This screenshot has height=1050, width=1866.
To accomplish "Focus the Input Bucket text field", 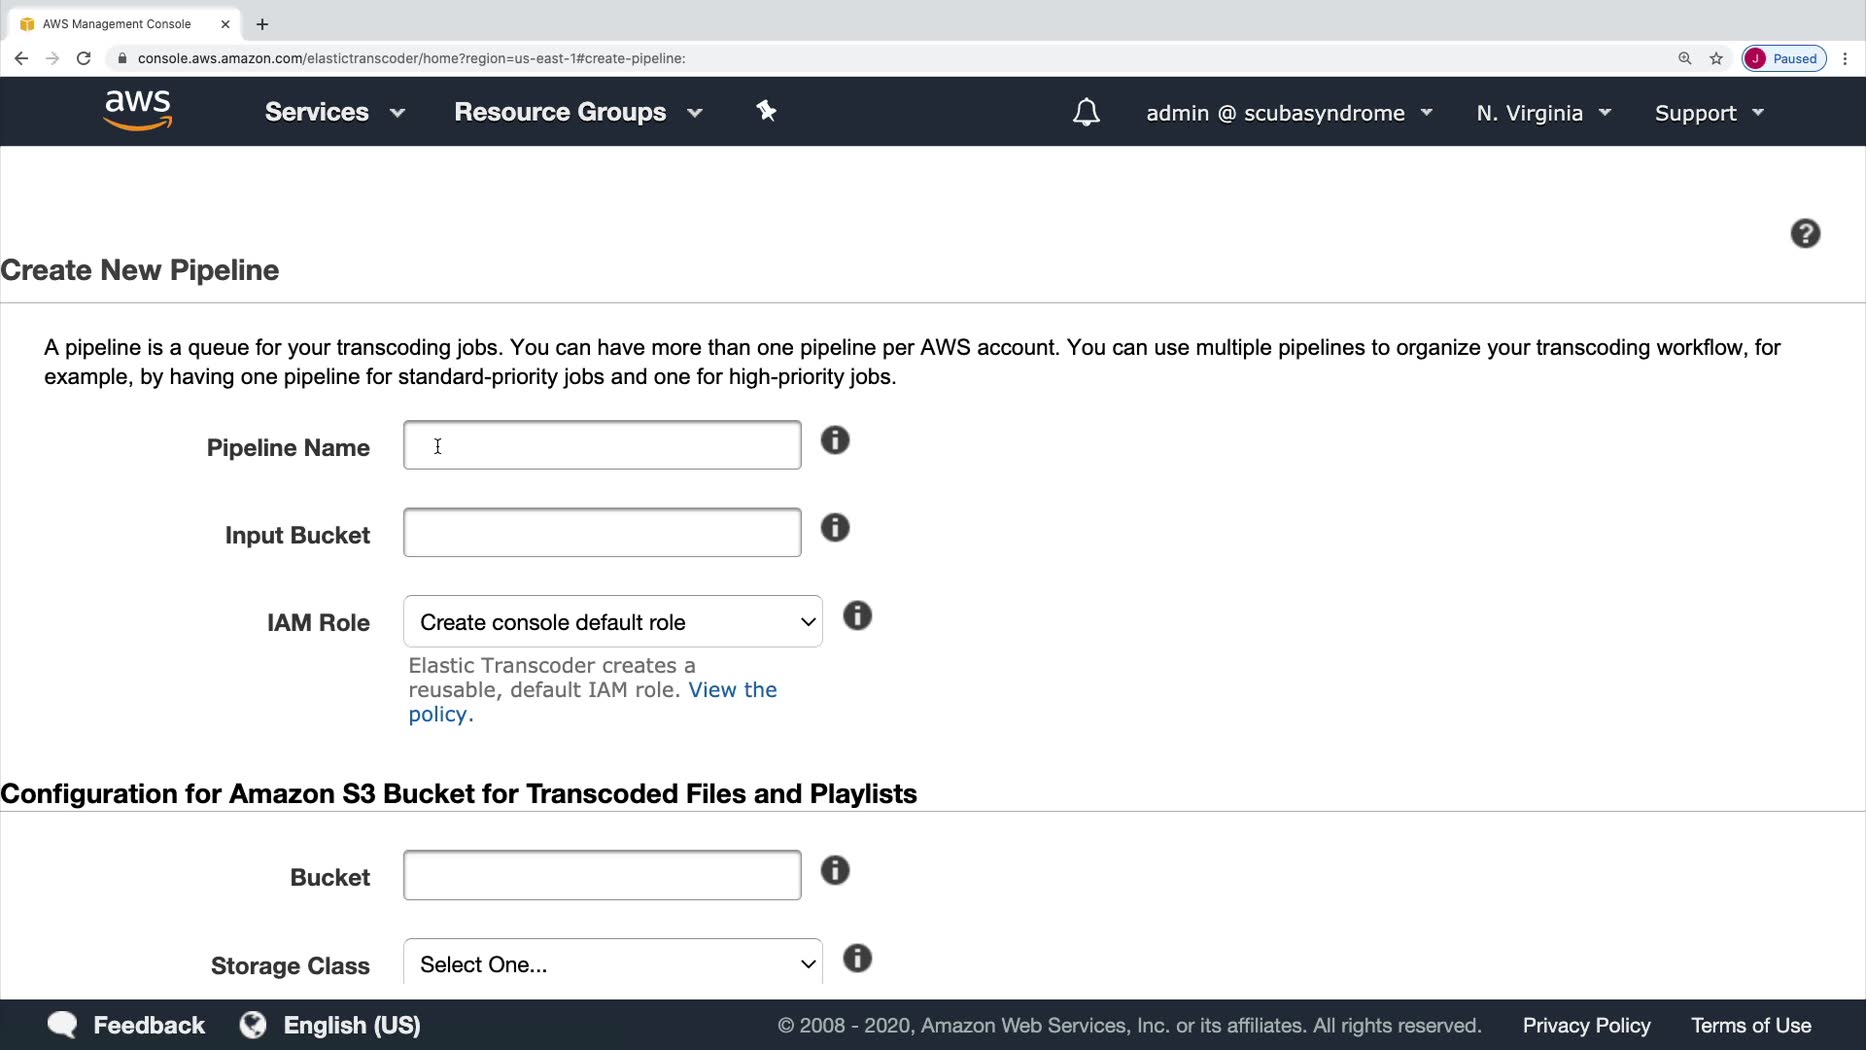I will coord(602,533).
